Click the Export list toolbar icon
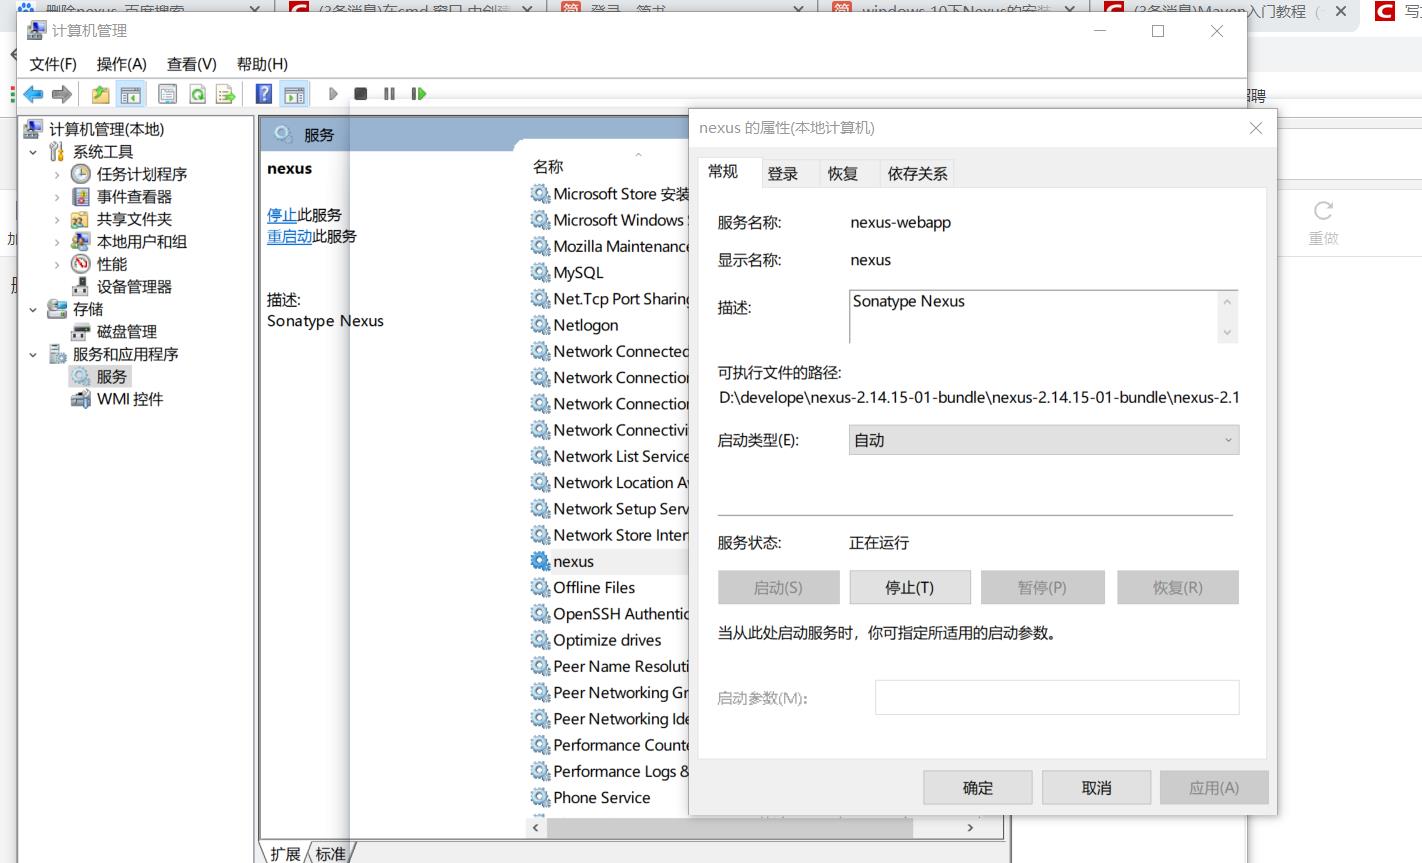 (x=226, y=94)
